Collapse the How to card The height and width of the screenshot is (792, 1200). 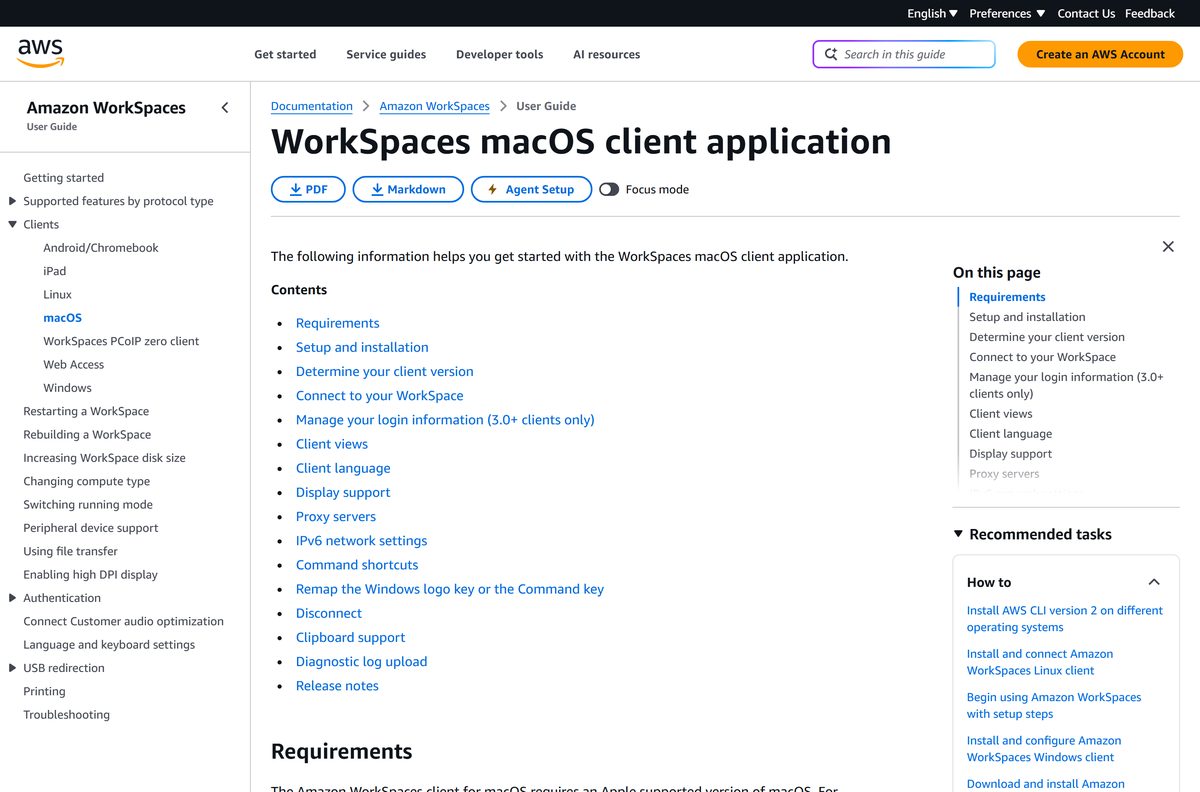click(x=1154, y=582)
